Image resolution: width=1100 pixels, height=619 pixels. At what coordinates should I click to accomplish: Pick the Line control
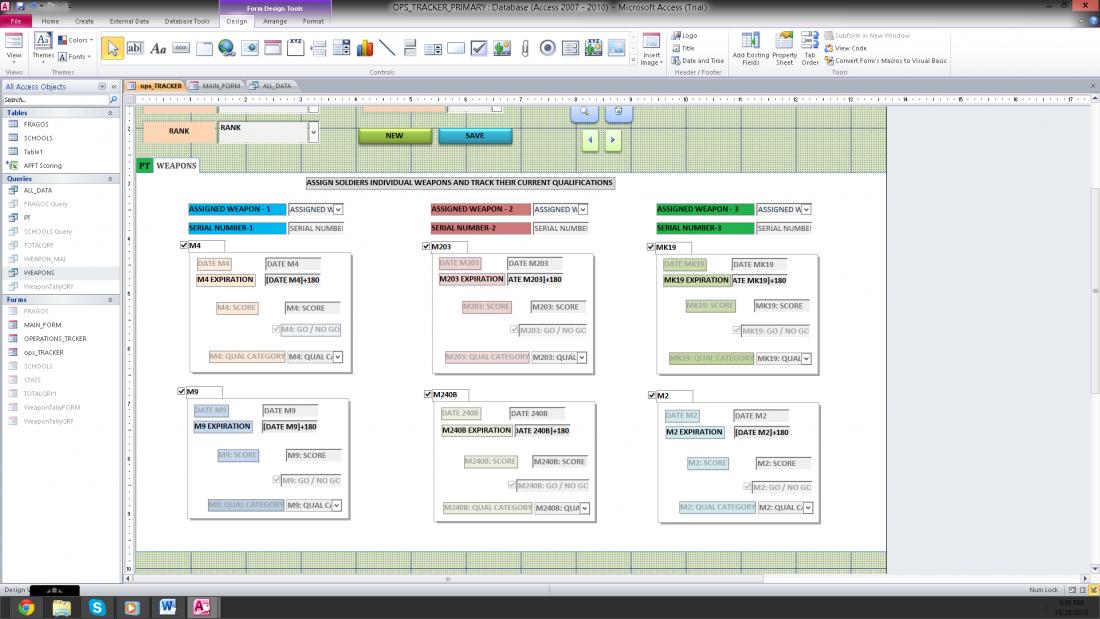coord(387,48)
